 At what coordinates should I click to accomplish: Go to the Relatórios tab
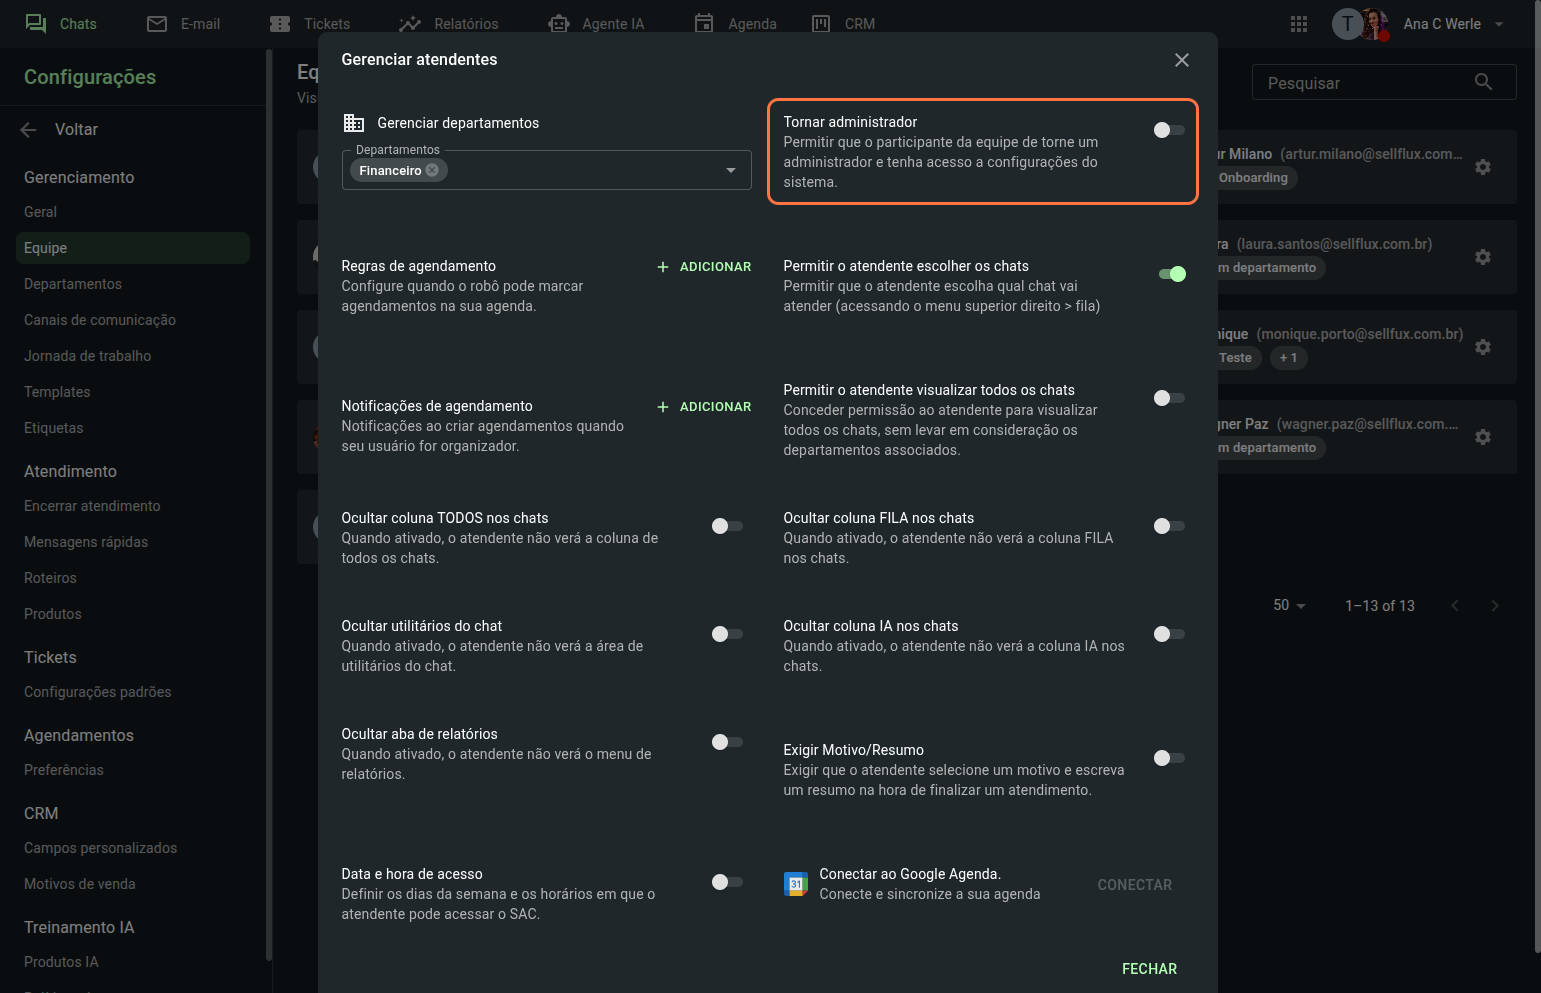(x=448, y=24)
